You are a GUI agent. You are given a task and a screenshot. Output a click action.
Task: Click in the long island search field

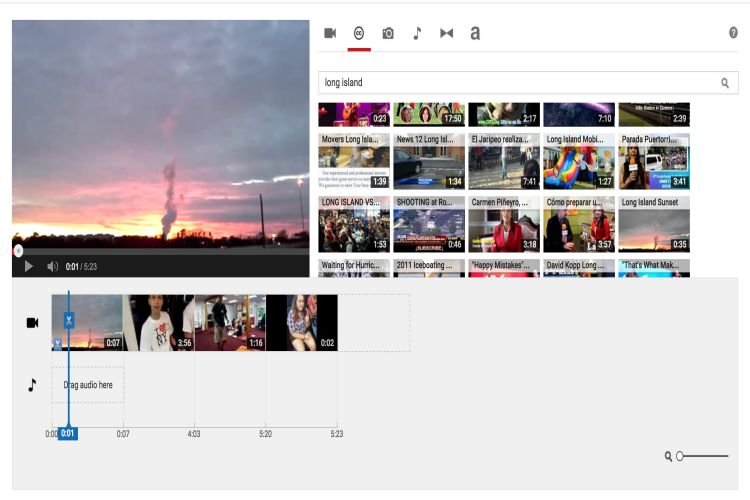[x=515, y=83]
